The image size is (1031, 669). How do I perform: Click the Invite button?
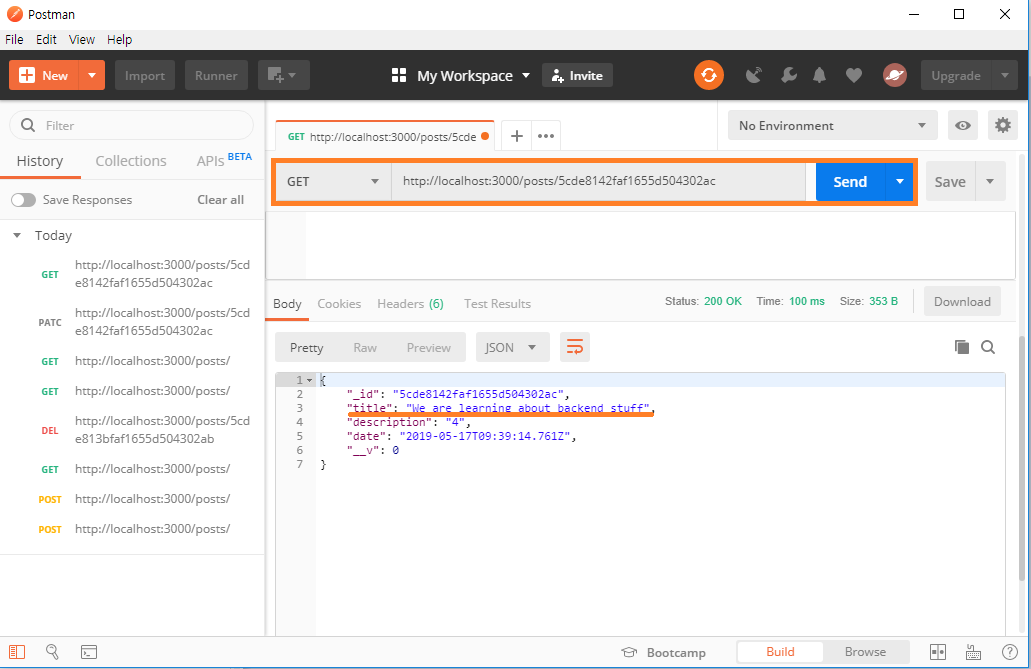577,75
